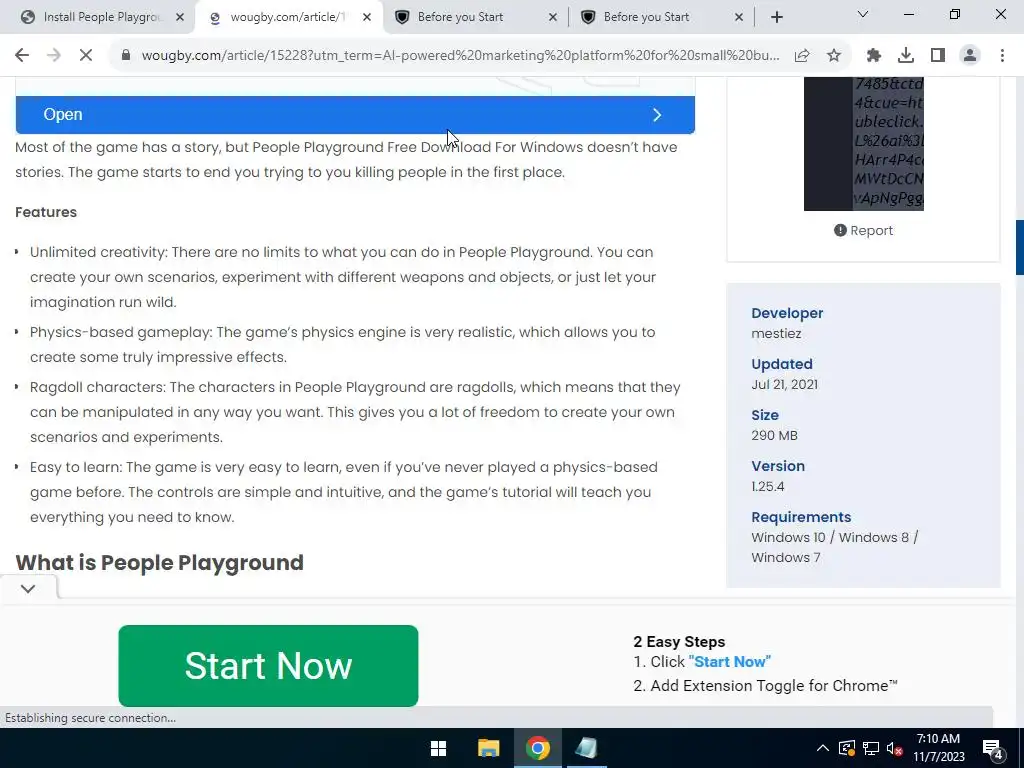Open the notepad-like taskbar app
1024x768 pixels.
(x=586, y=748)
